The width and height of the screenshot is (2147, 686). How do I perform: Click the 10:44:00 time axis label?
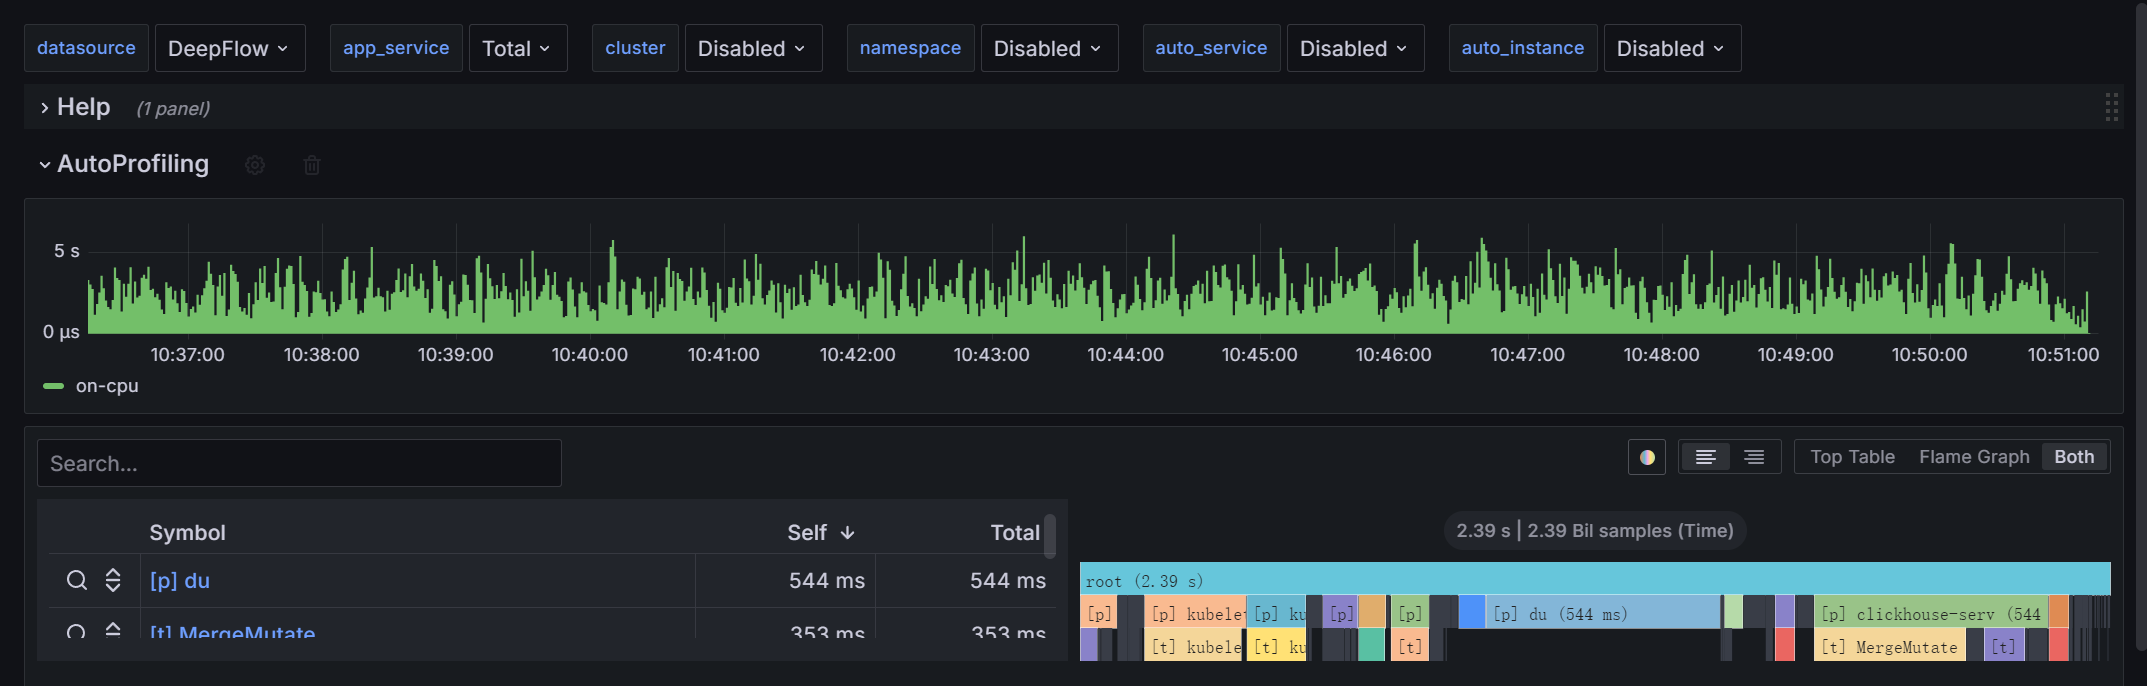click(x=1125, y=355)
